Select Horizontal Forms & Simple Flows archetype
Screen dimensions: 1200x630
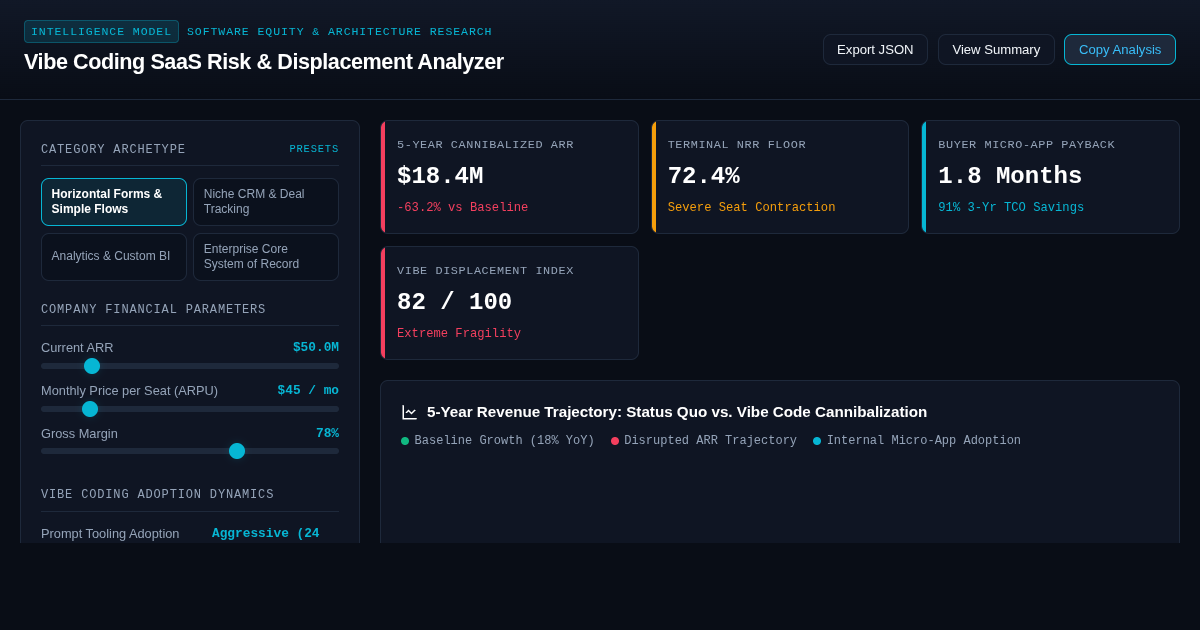(114, 202)
